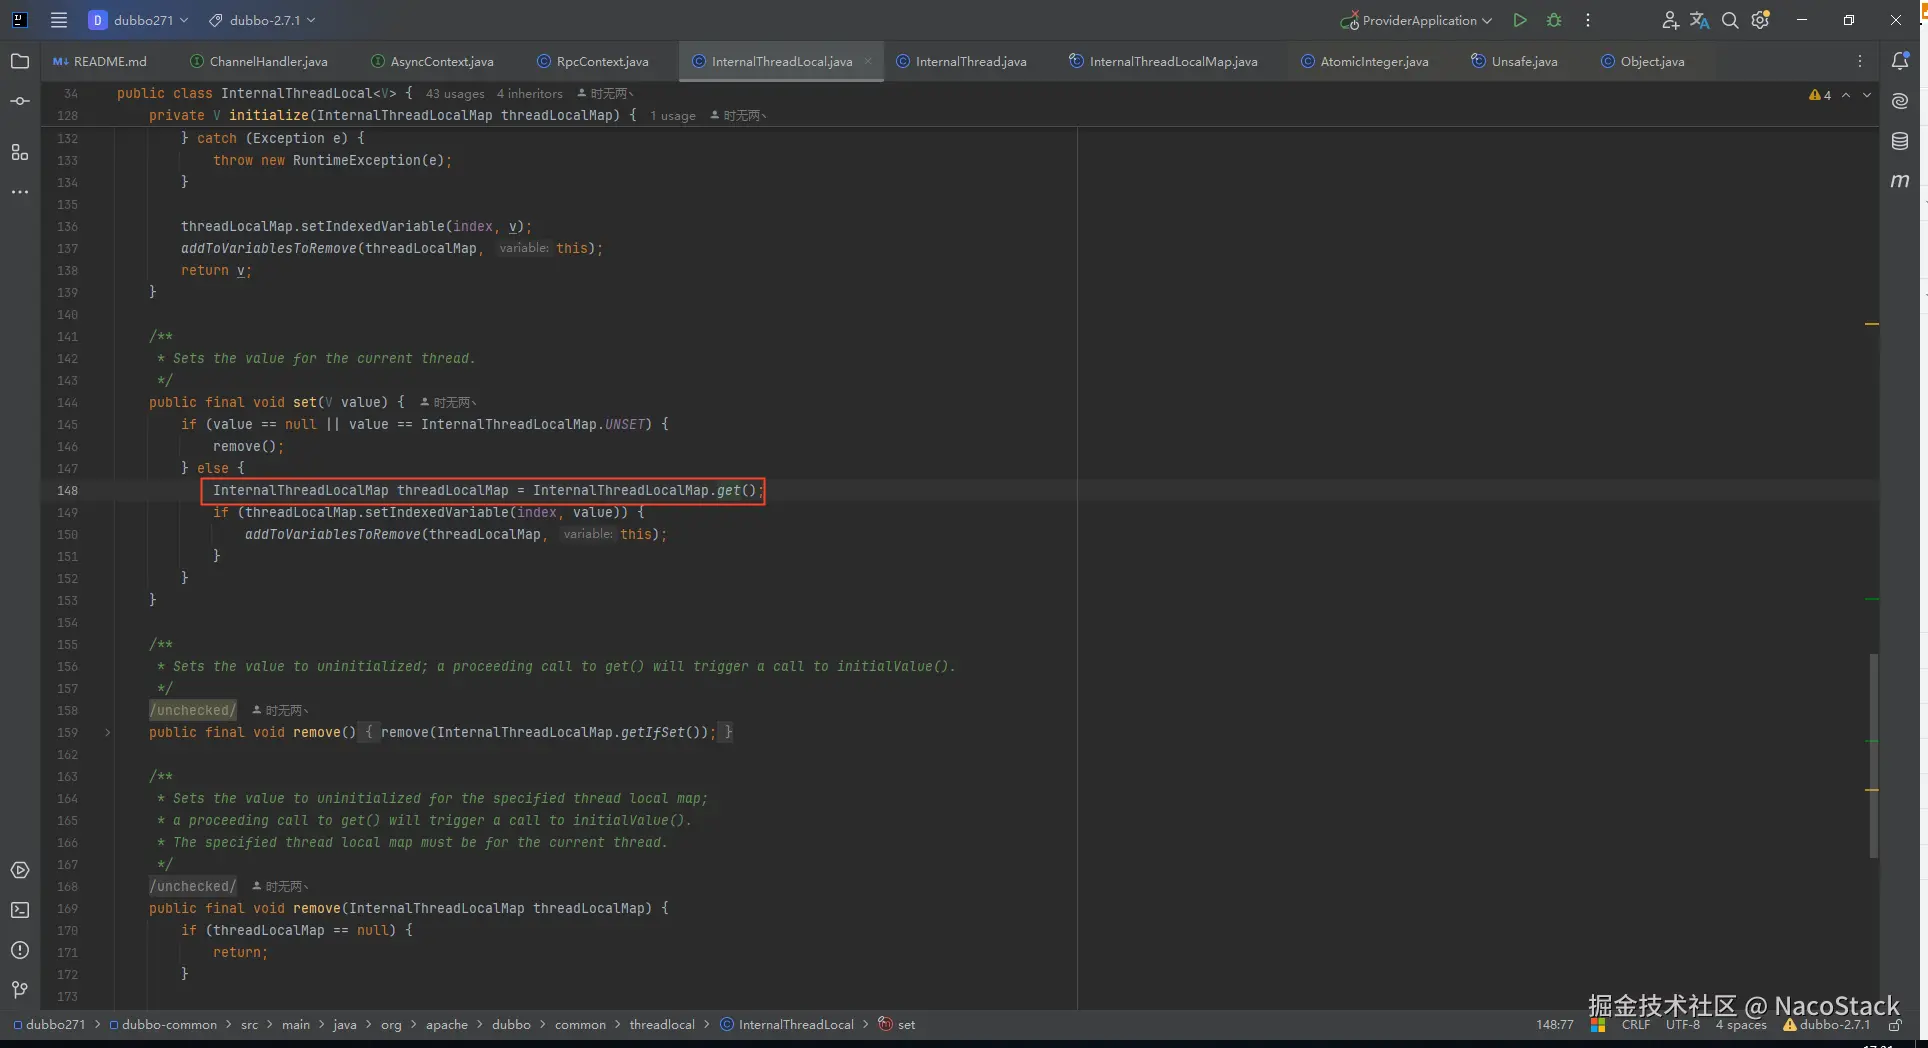Open the Structure tool window
1928x1048 pixels.
coord(19,152)
